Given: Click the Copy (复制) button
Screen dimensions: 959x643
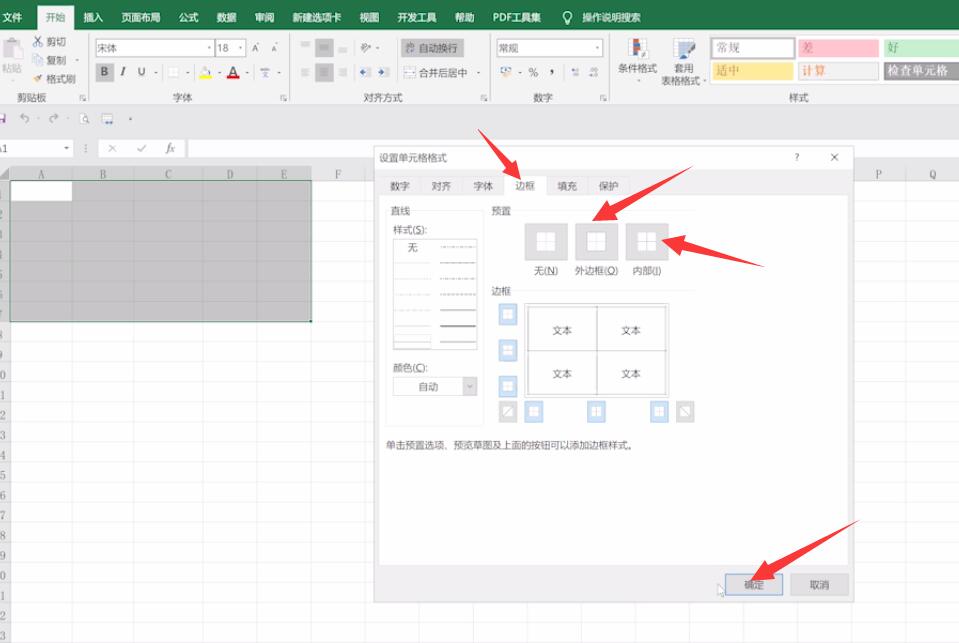Looking at the screenshot, I should (x=50, y=60).
